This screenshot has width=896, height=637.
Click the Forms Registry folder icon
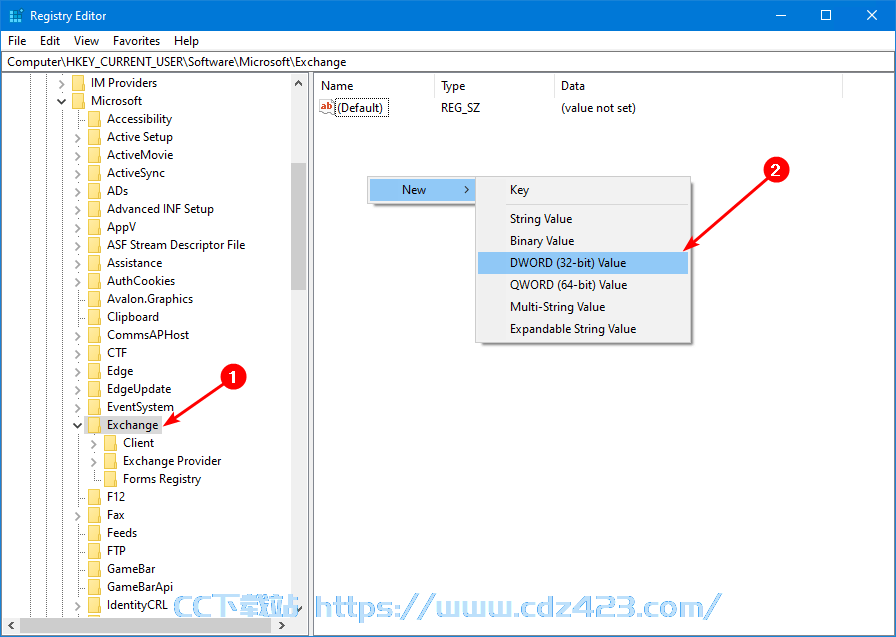[x=111, y=479]
